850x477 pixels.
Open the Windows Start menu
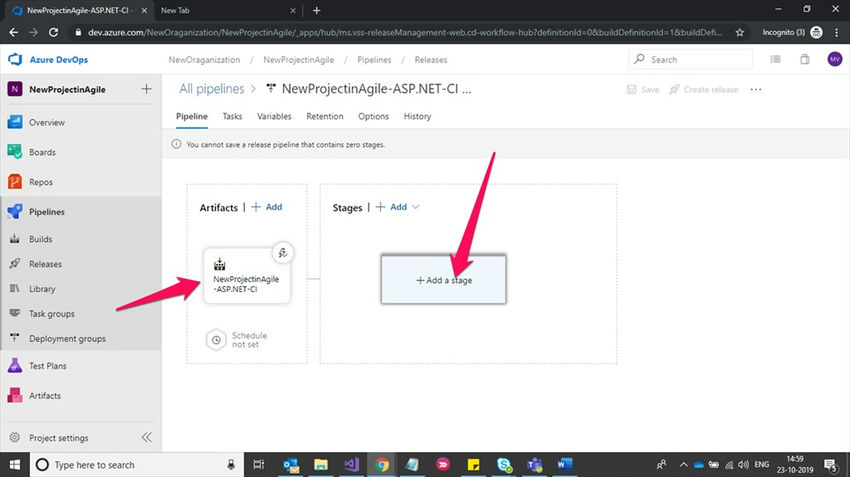click(15, 465)
